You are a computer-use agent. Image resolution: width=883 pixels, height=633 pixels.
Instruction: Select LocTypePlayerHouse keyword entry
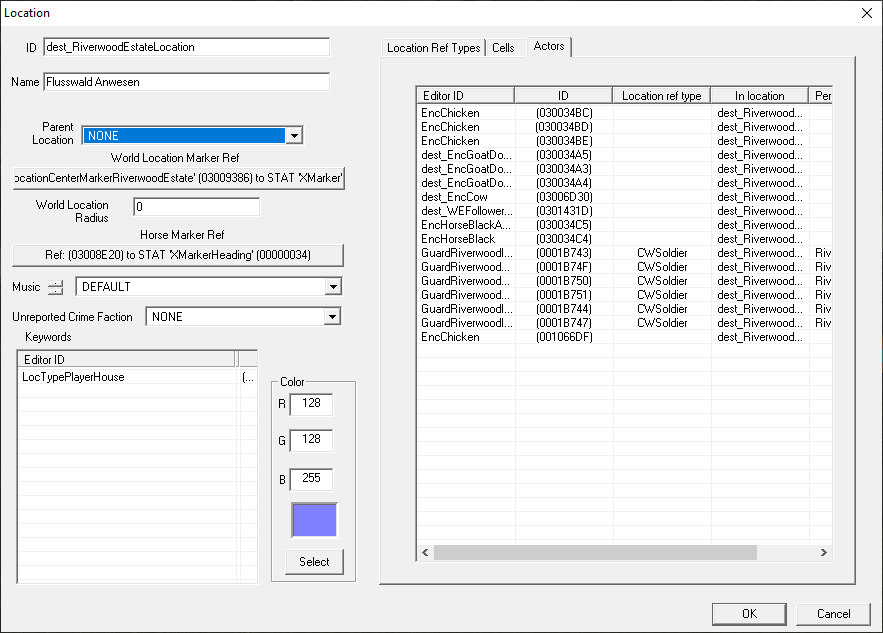74,377
